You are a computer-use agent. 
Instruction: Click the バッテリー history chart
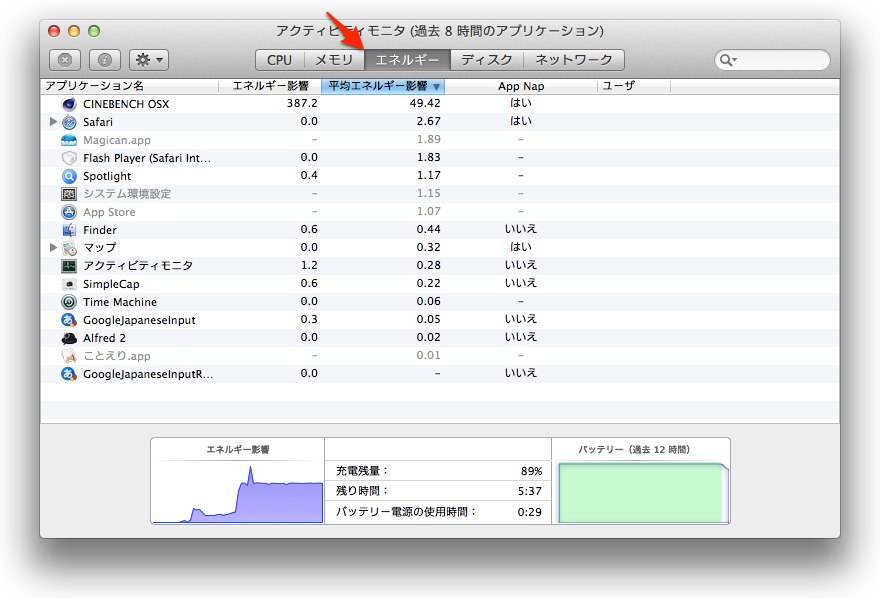pos(643,493)
